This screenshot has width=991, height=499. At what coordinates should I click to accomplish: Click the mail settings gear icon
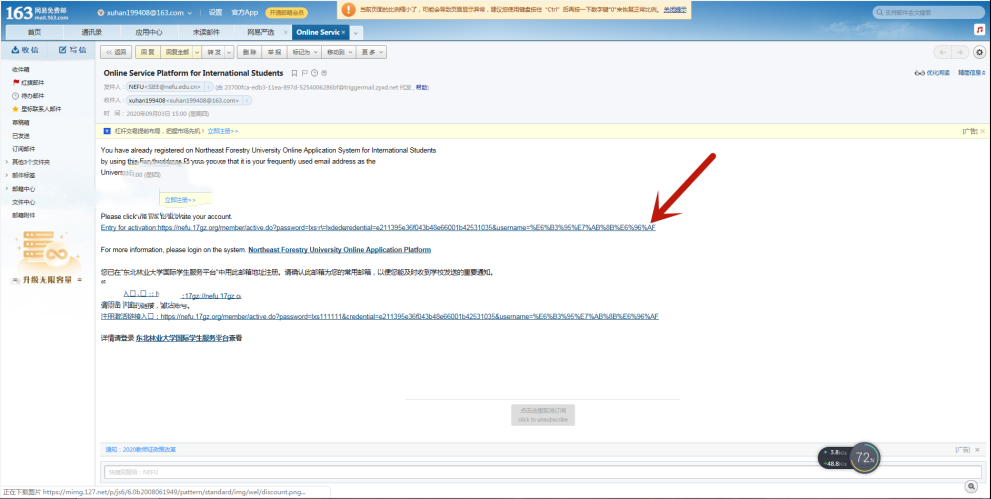pyautogui.click(x=980, y=52)
